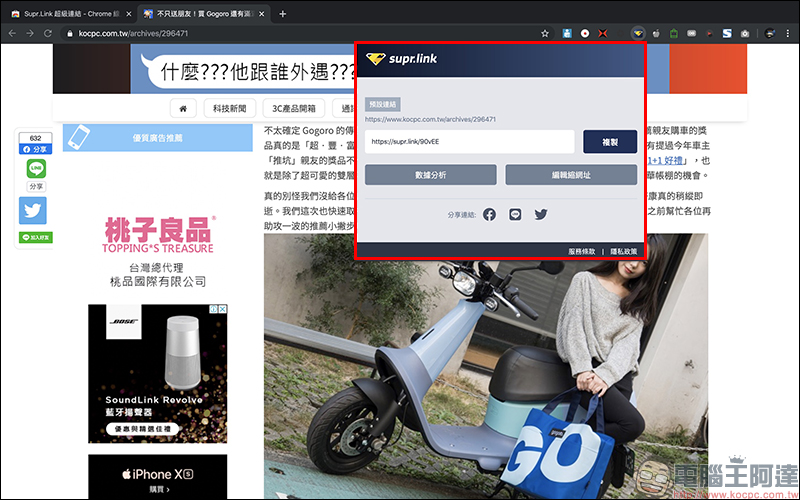Click the 預設連結 label
The height and width of the screenshot is (500, 800).
(x=383, y=105)
